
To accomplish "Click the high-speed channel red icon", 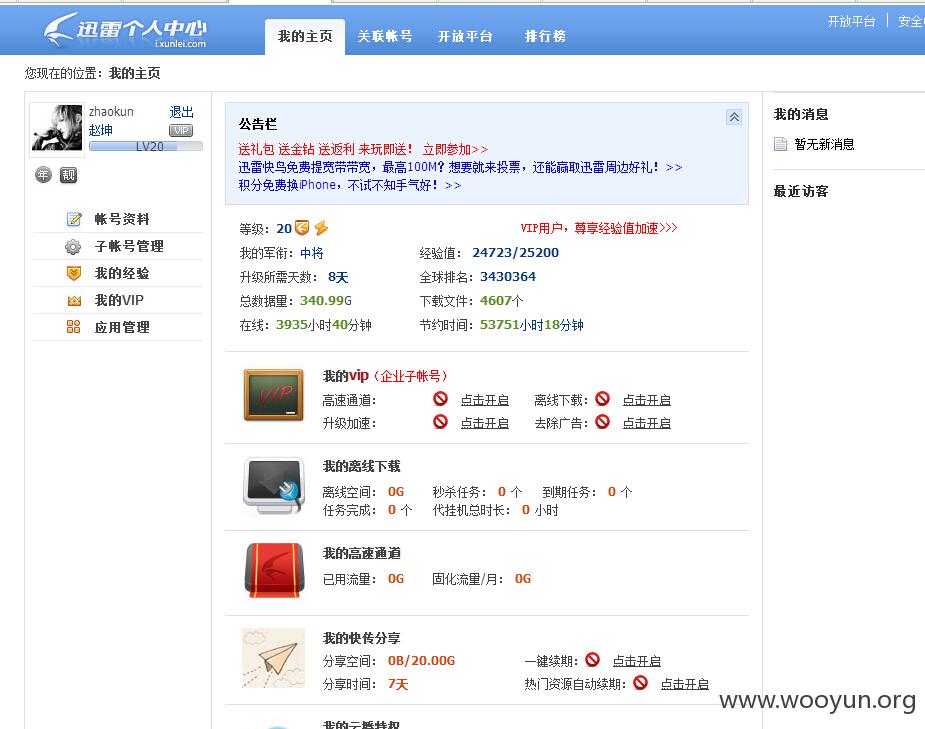I will tap(274, 570).
